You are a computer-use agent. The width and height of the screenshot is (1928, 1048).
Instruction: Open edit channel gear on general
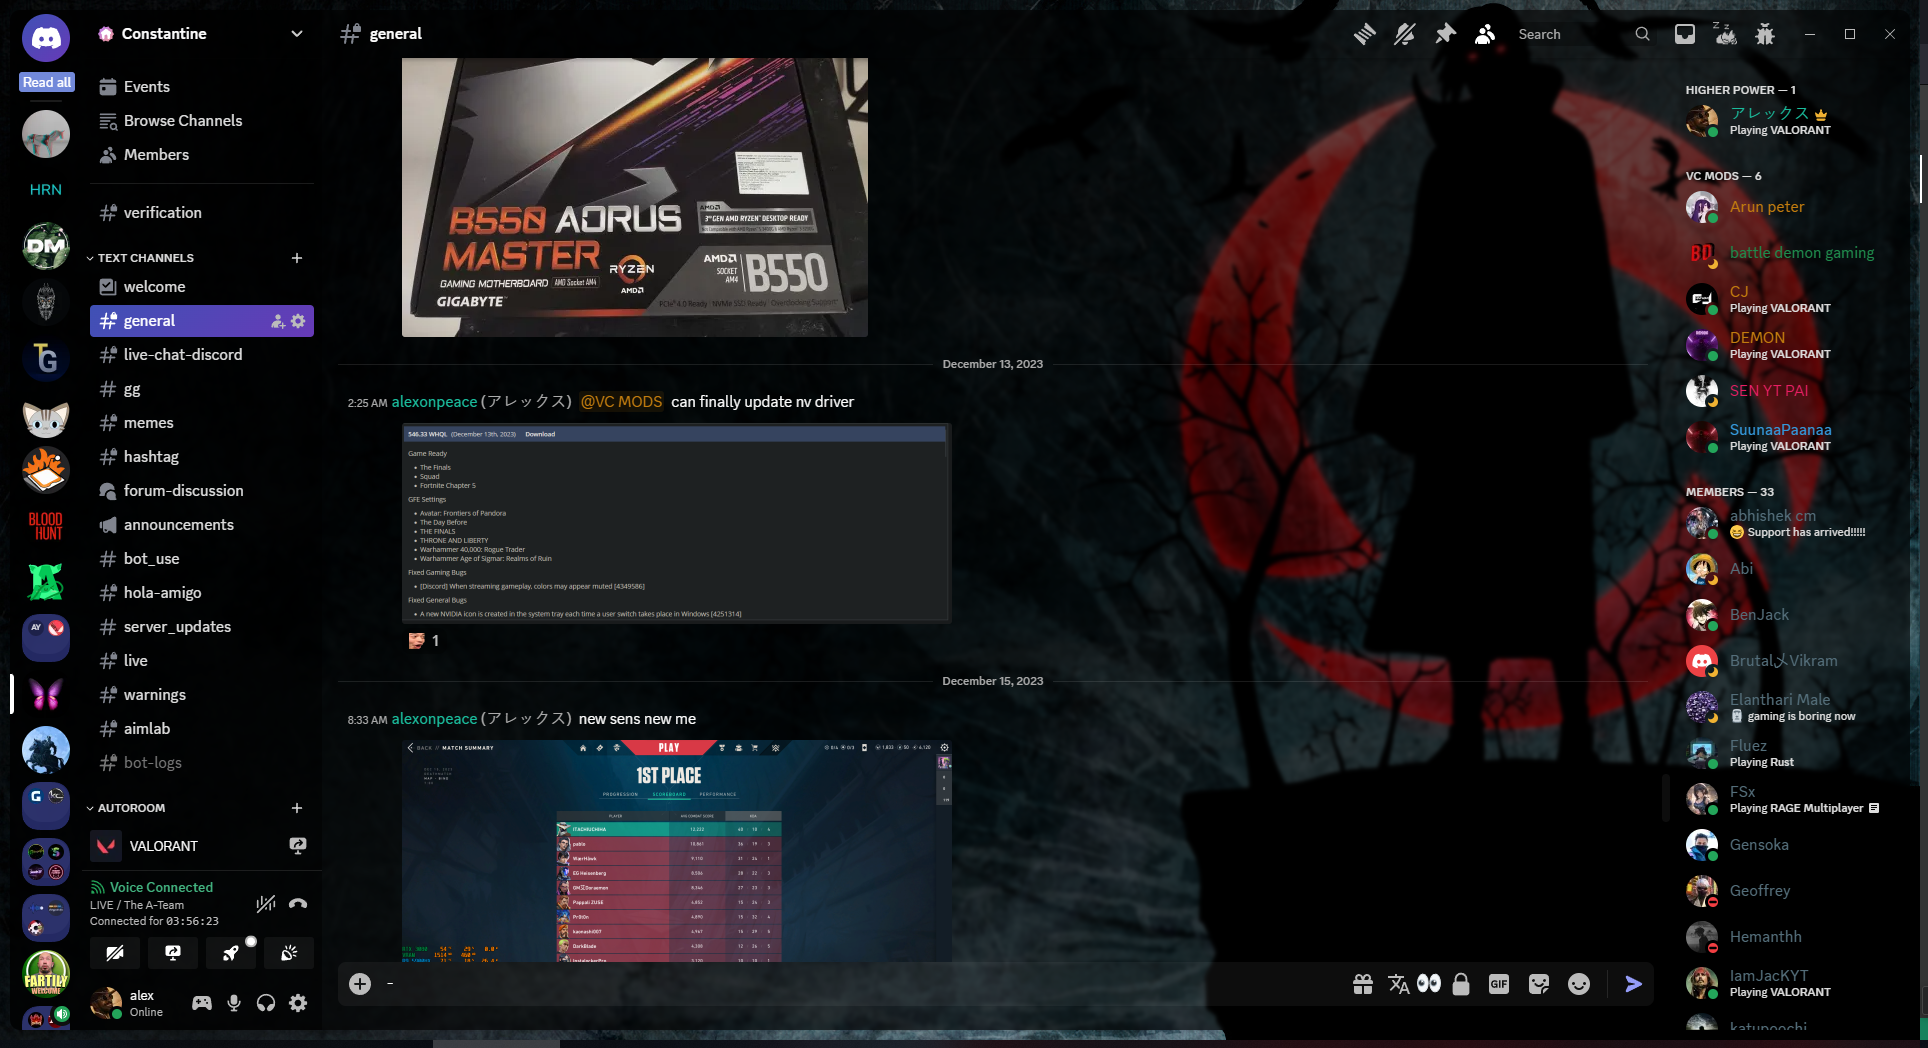pos(298,321)
